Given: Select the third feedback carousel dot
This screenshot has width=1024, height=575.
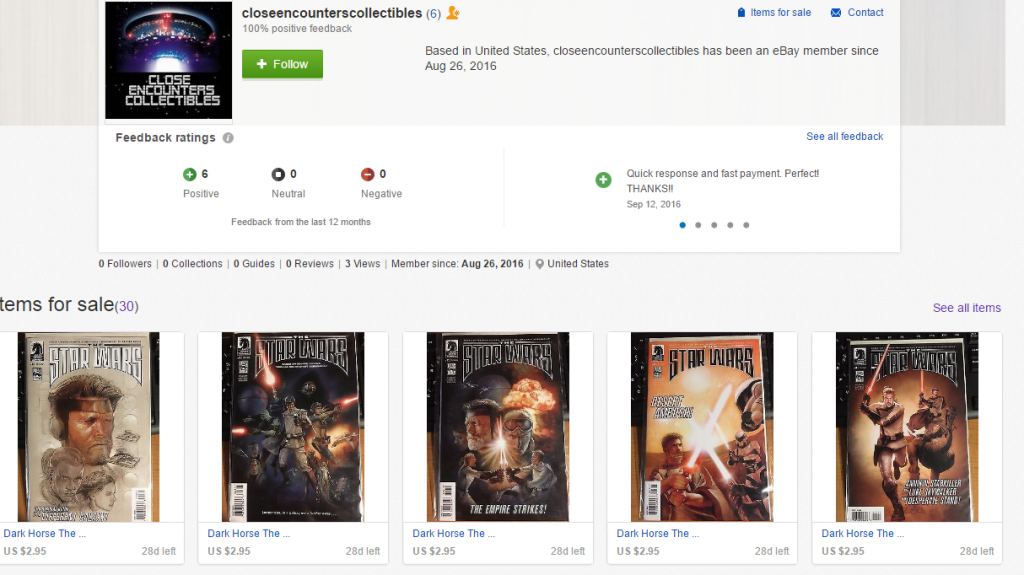Looking at the screenshot, I should 714,225.
